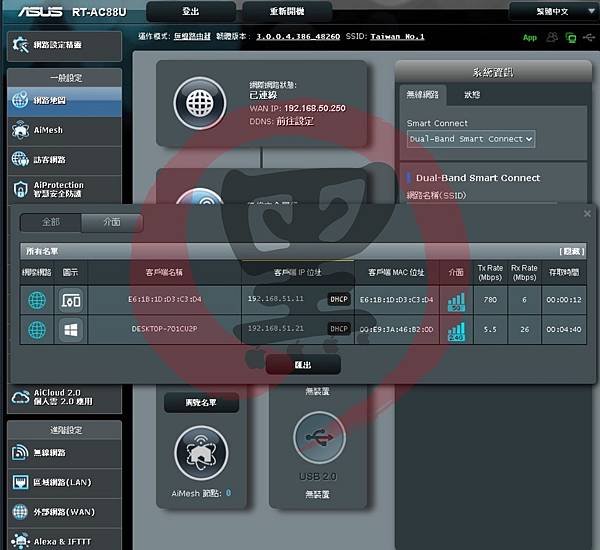Open the network setup wizard icon
The image size is (600, 550).
pos(21,45)
